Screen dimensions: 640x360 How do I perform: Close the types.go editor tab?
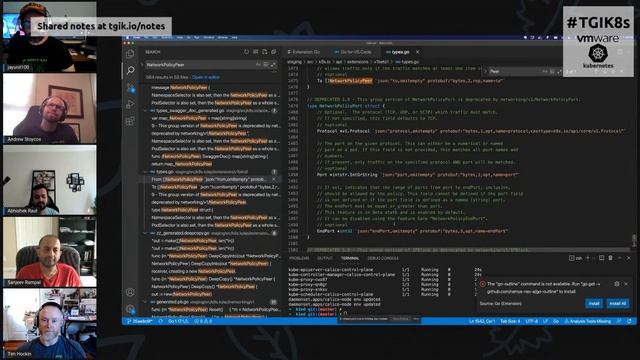coord(418,52)
